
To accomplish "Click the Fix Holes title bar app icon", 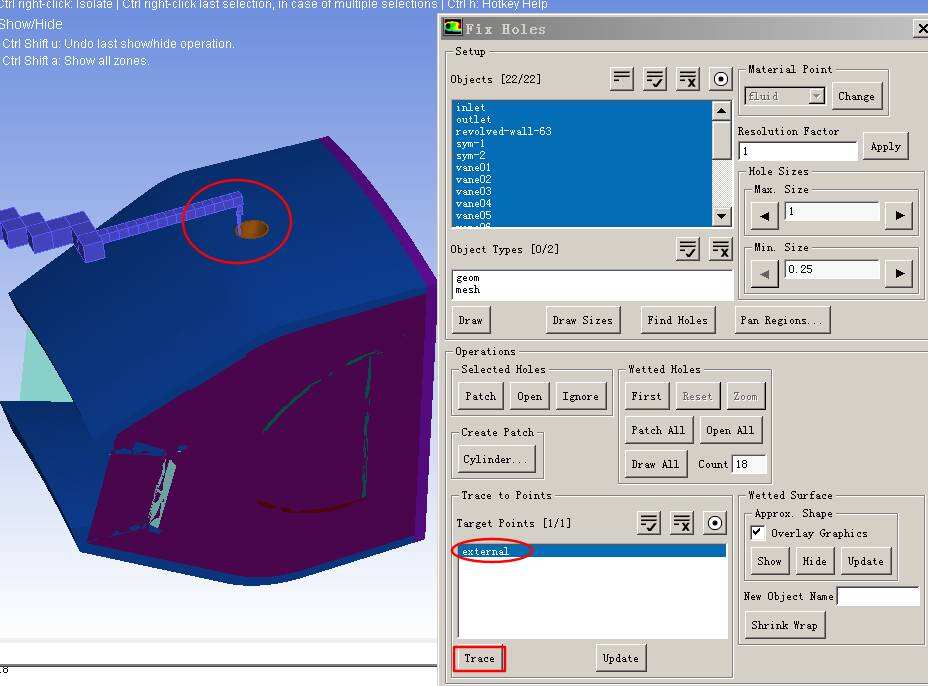I will tap(453, 27).
